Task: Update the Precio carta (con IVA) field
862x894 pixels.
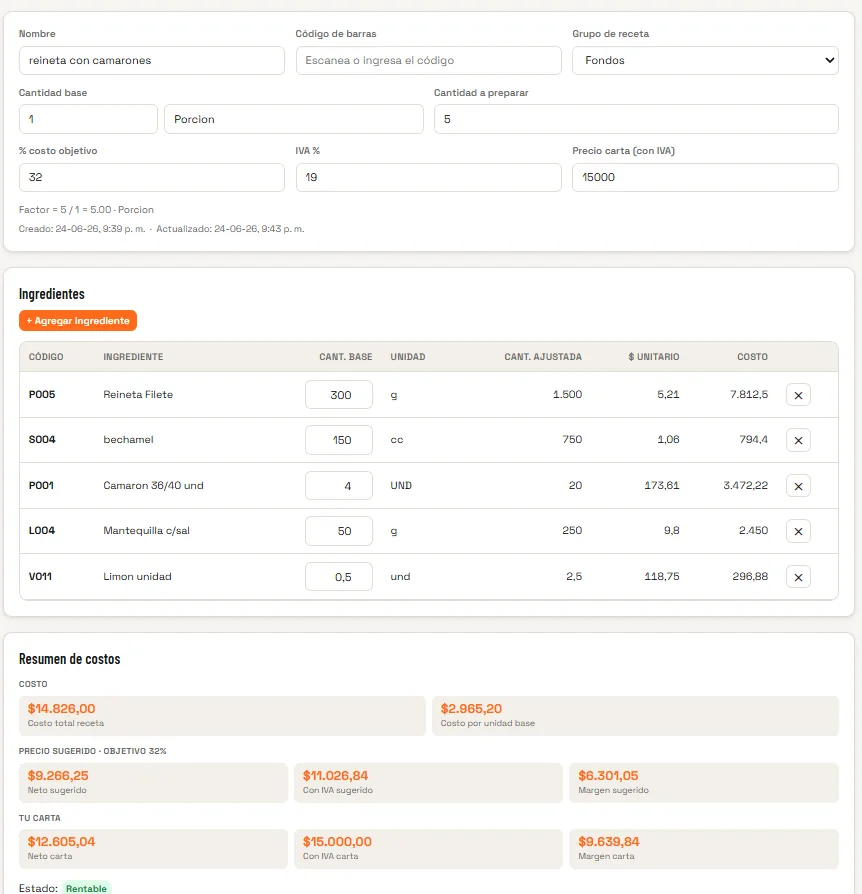Action: [x=705, y=177]
